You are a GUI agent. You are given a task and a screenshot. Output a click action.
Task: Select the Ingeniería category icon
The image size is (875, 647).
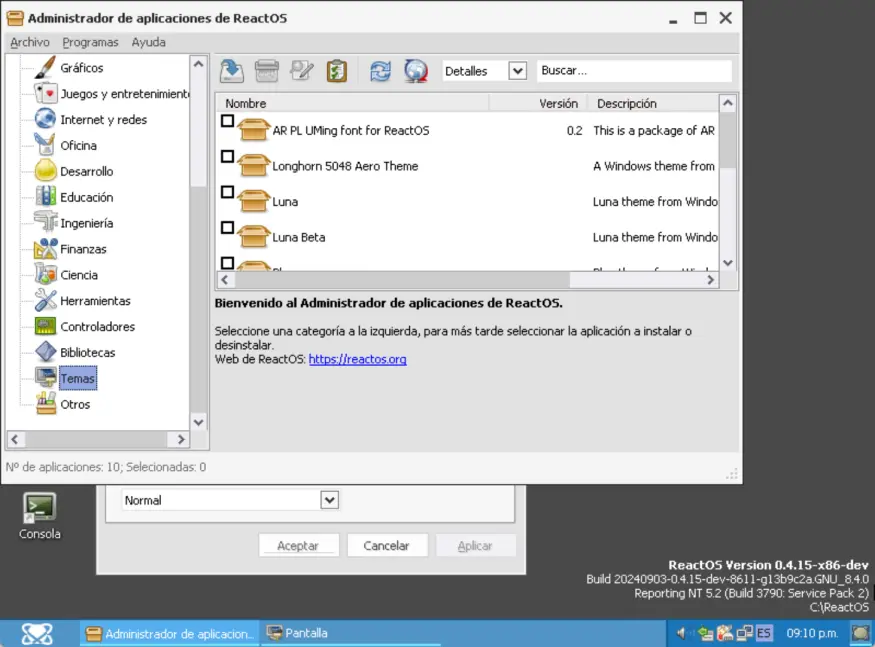(x=45, y=223)
